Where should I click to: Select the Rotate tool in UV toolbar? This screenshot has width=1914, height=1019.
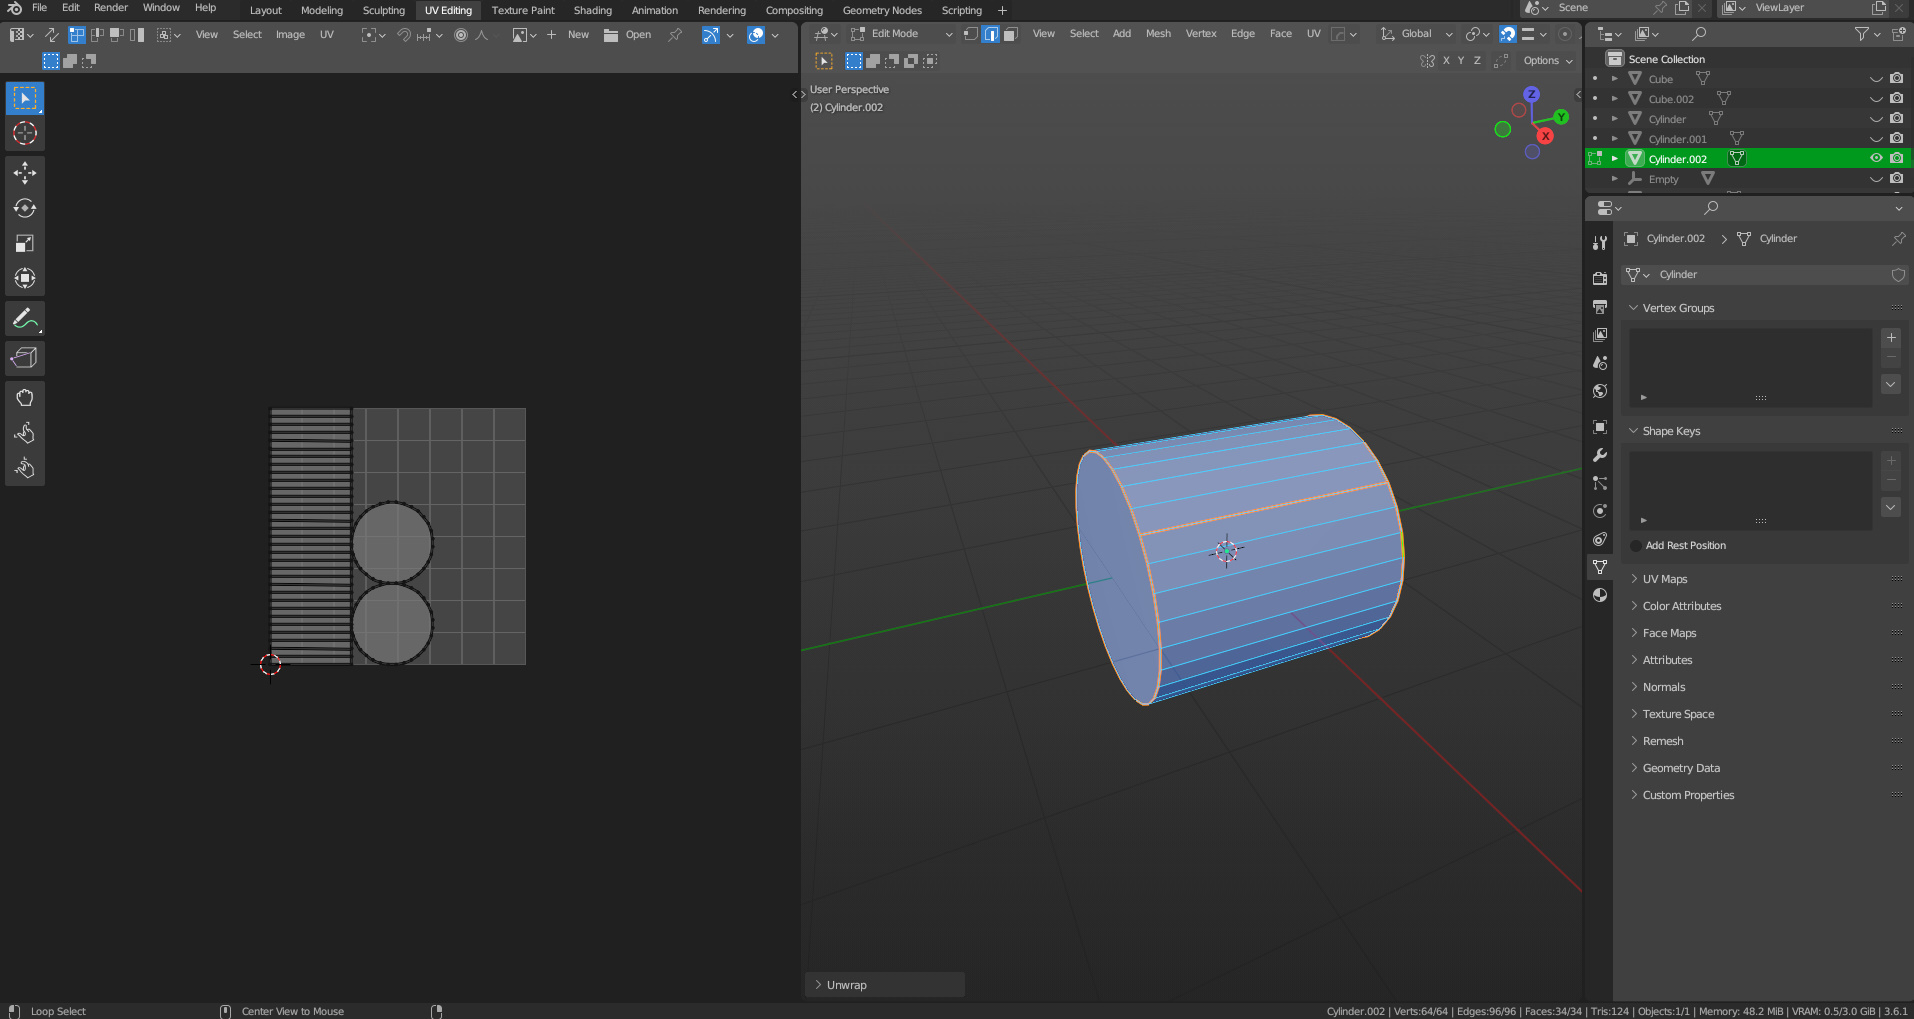click(x=25, y=208)
